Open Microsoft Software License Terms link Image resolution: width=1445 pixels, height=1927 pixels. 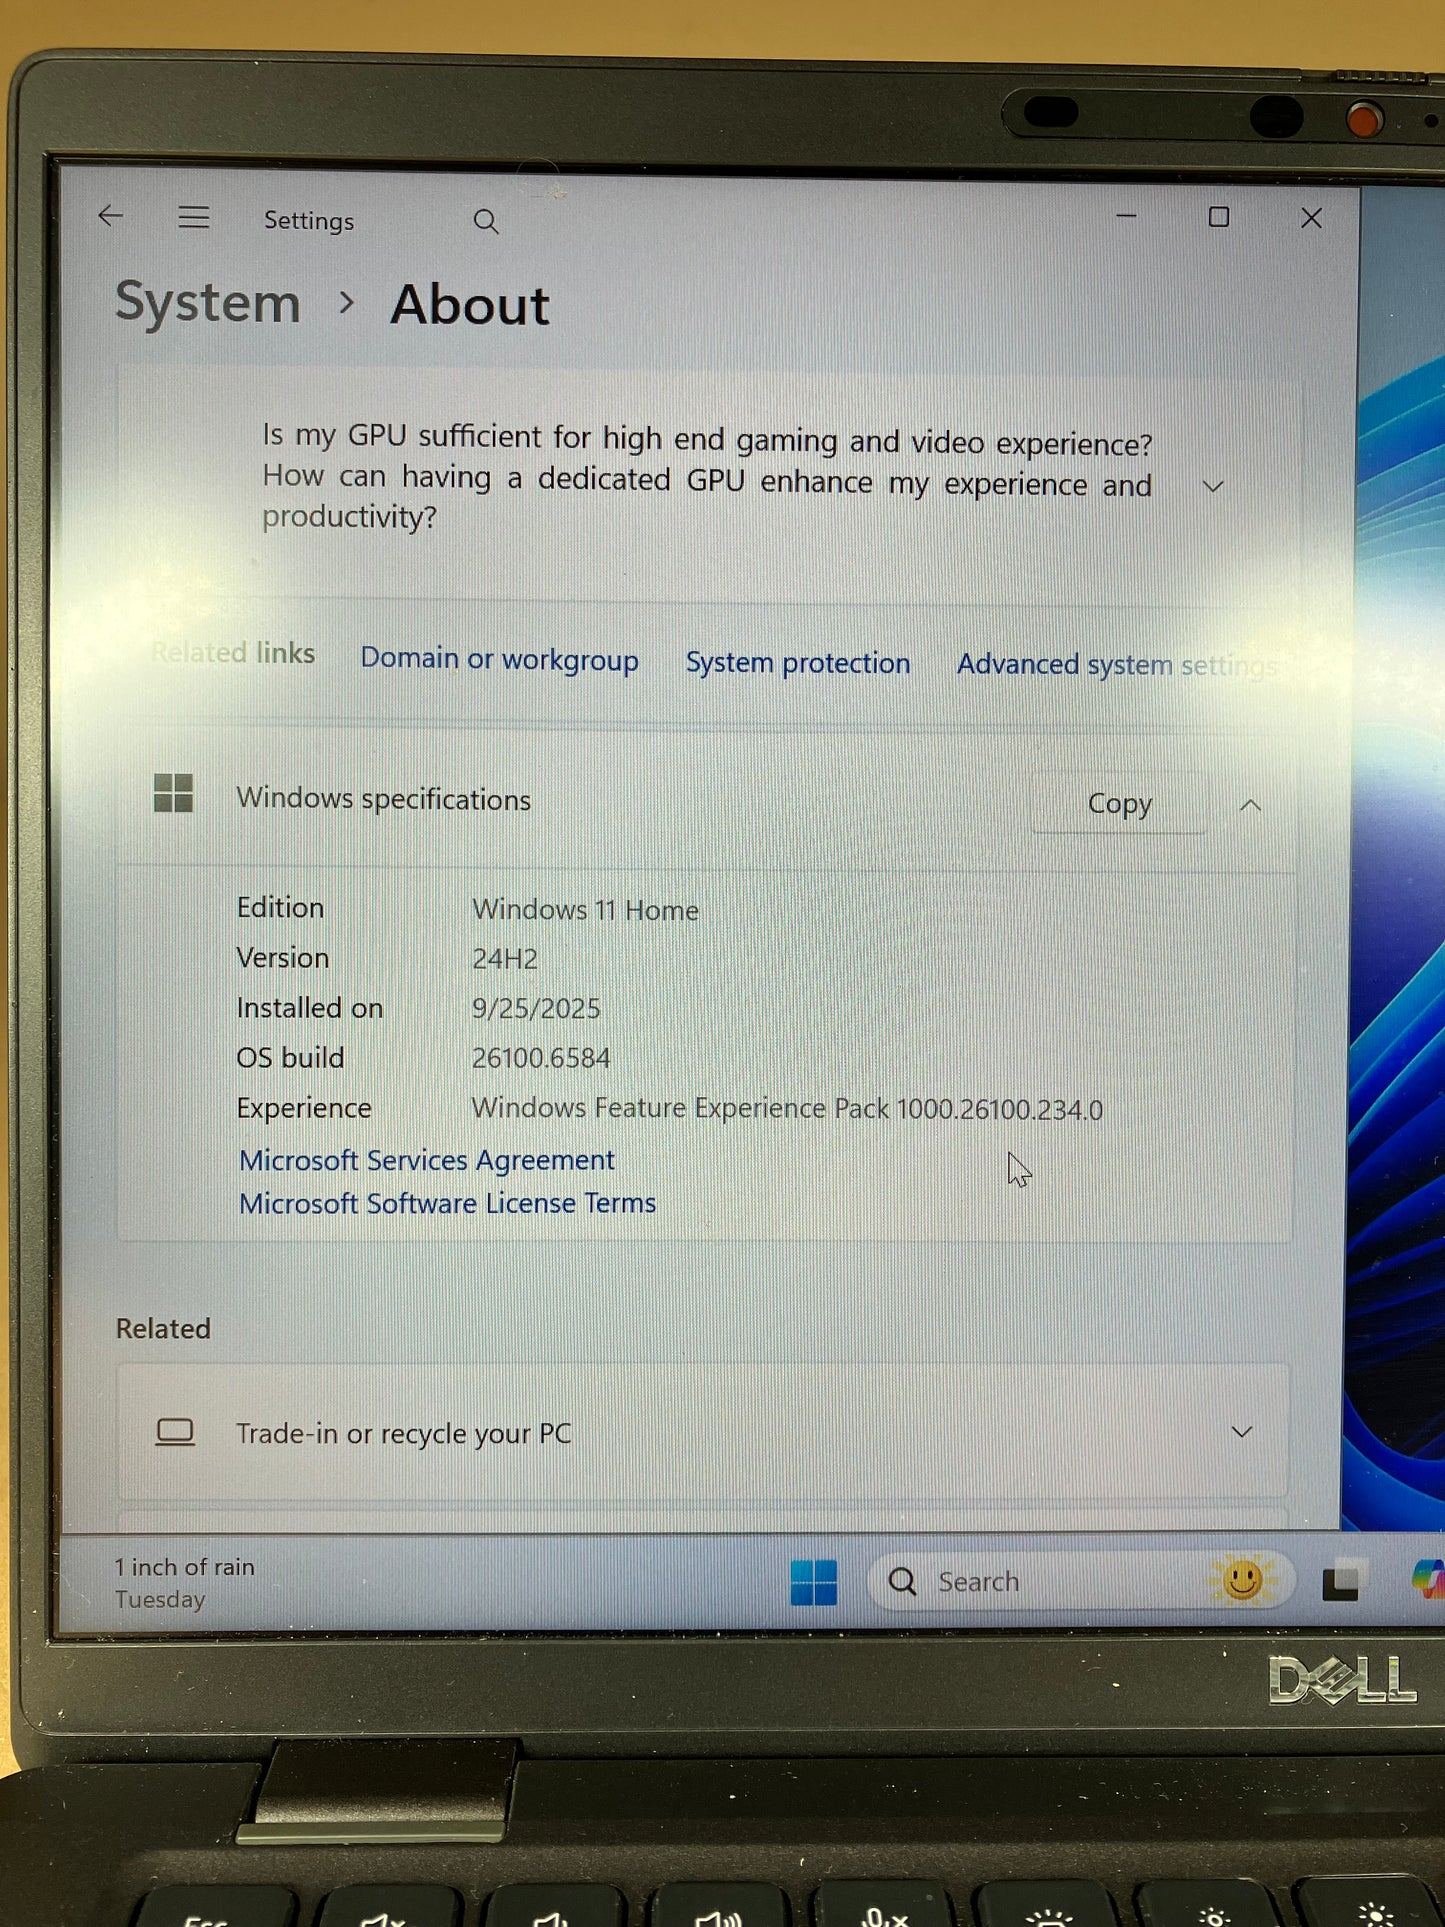point(448,1203)
